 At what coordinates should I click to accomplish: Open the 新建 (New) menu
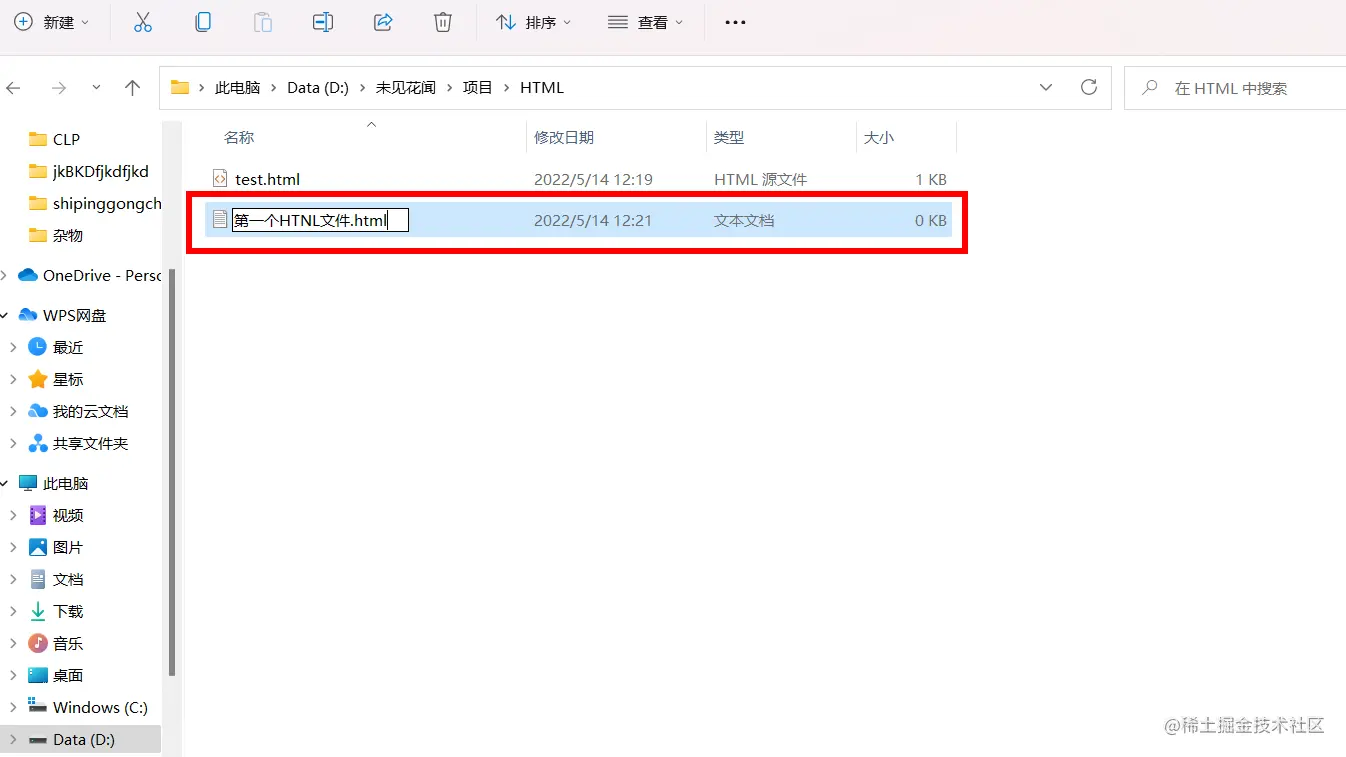(51, 22)
